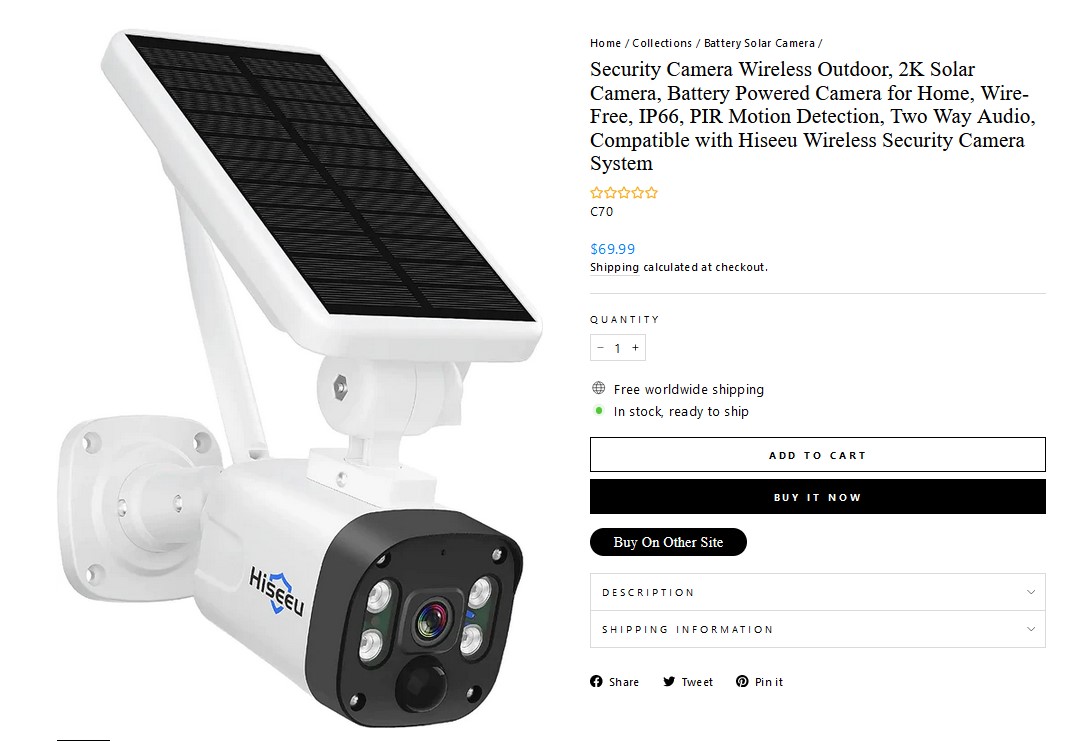Open Collections breadcrumb link

click(x=662, y=43)
